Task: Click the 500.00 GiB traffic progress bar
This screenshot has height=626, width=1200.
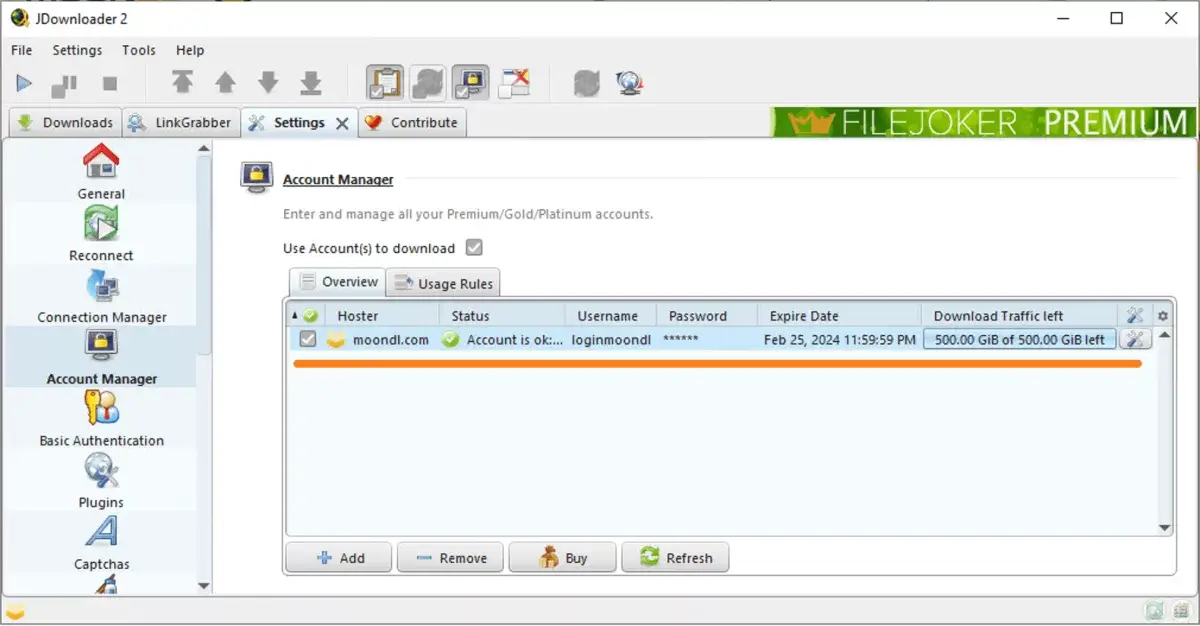Action: click(1019, 339)
